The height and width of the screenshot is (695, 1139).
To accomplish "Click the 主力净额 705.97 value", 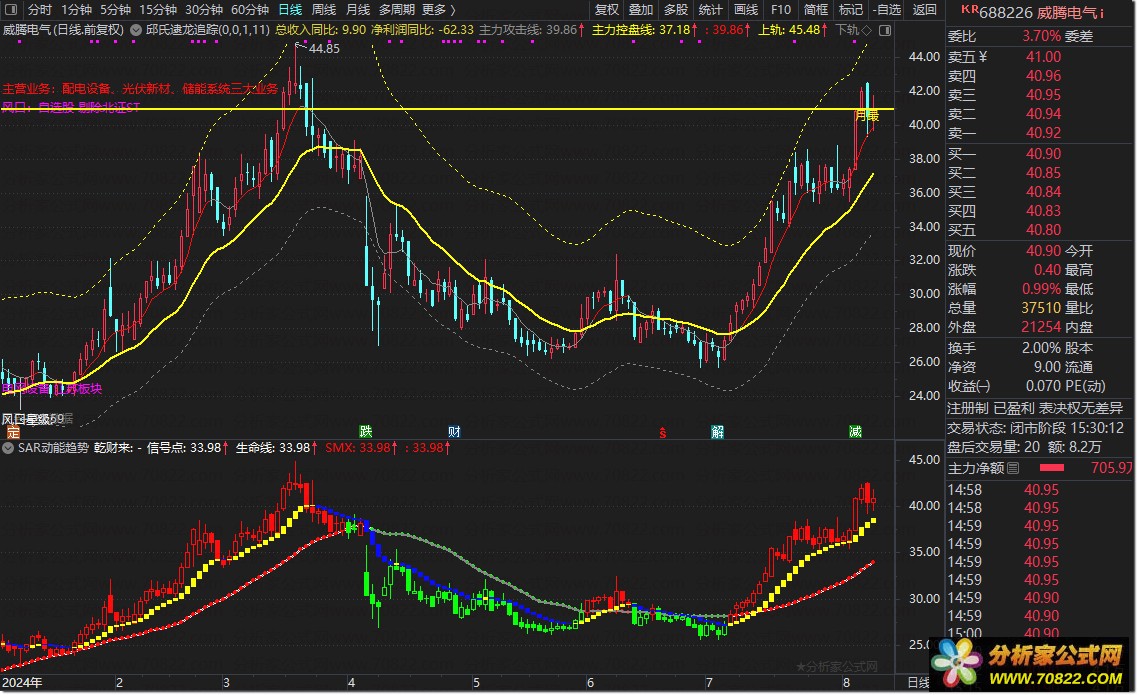I will click(x=1111, y=468).
